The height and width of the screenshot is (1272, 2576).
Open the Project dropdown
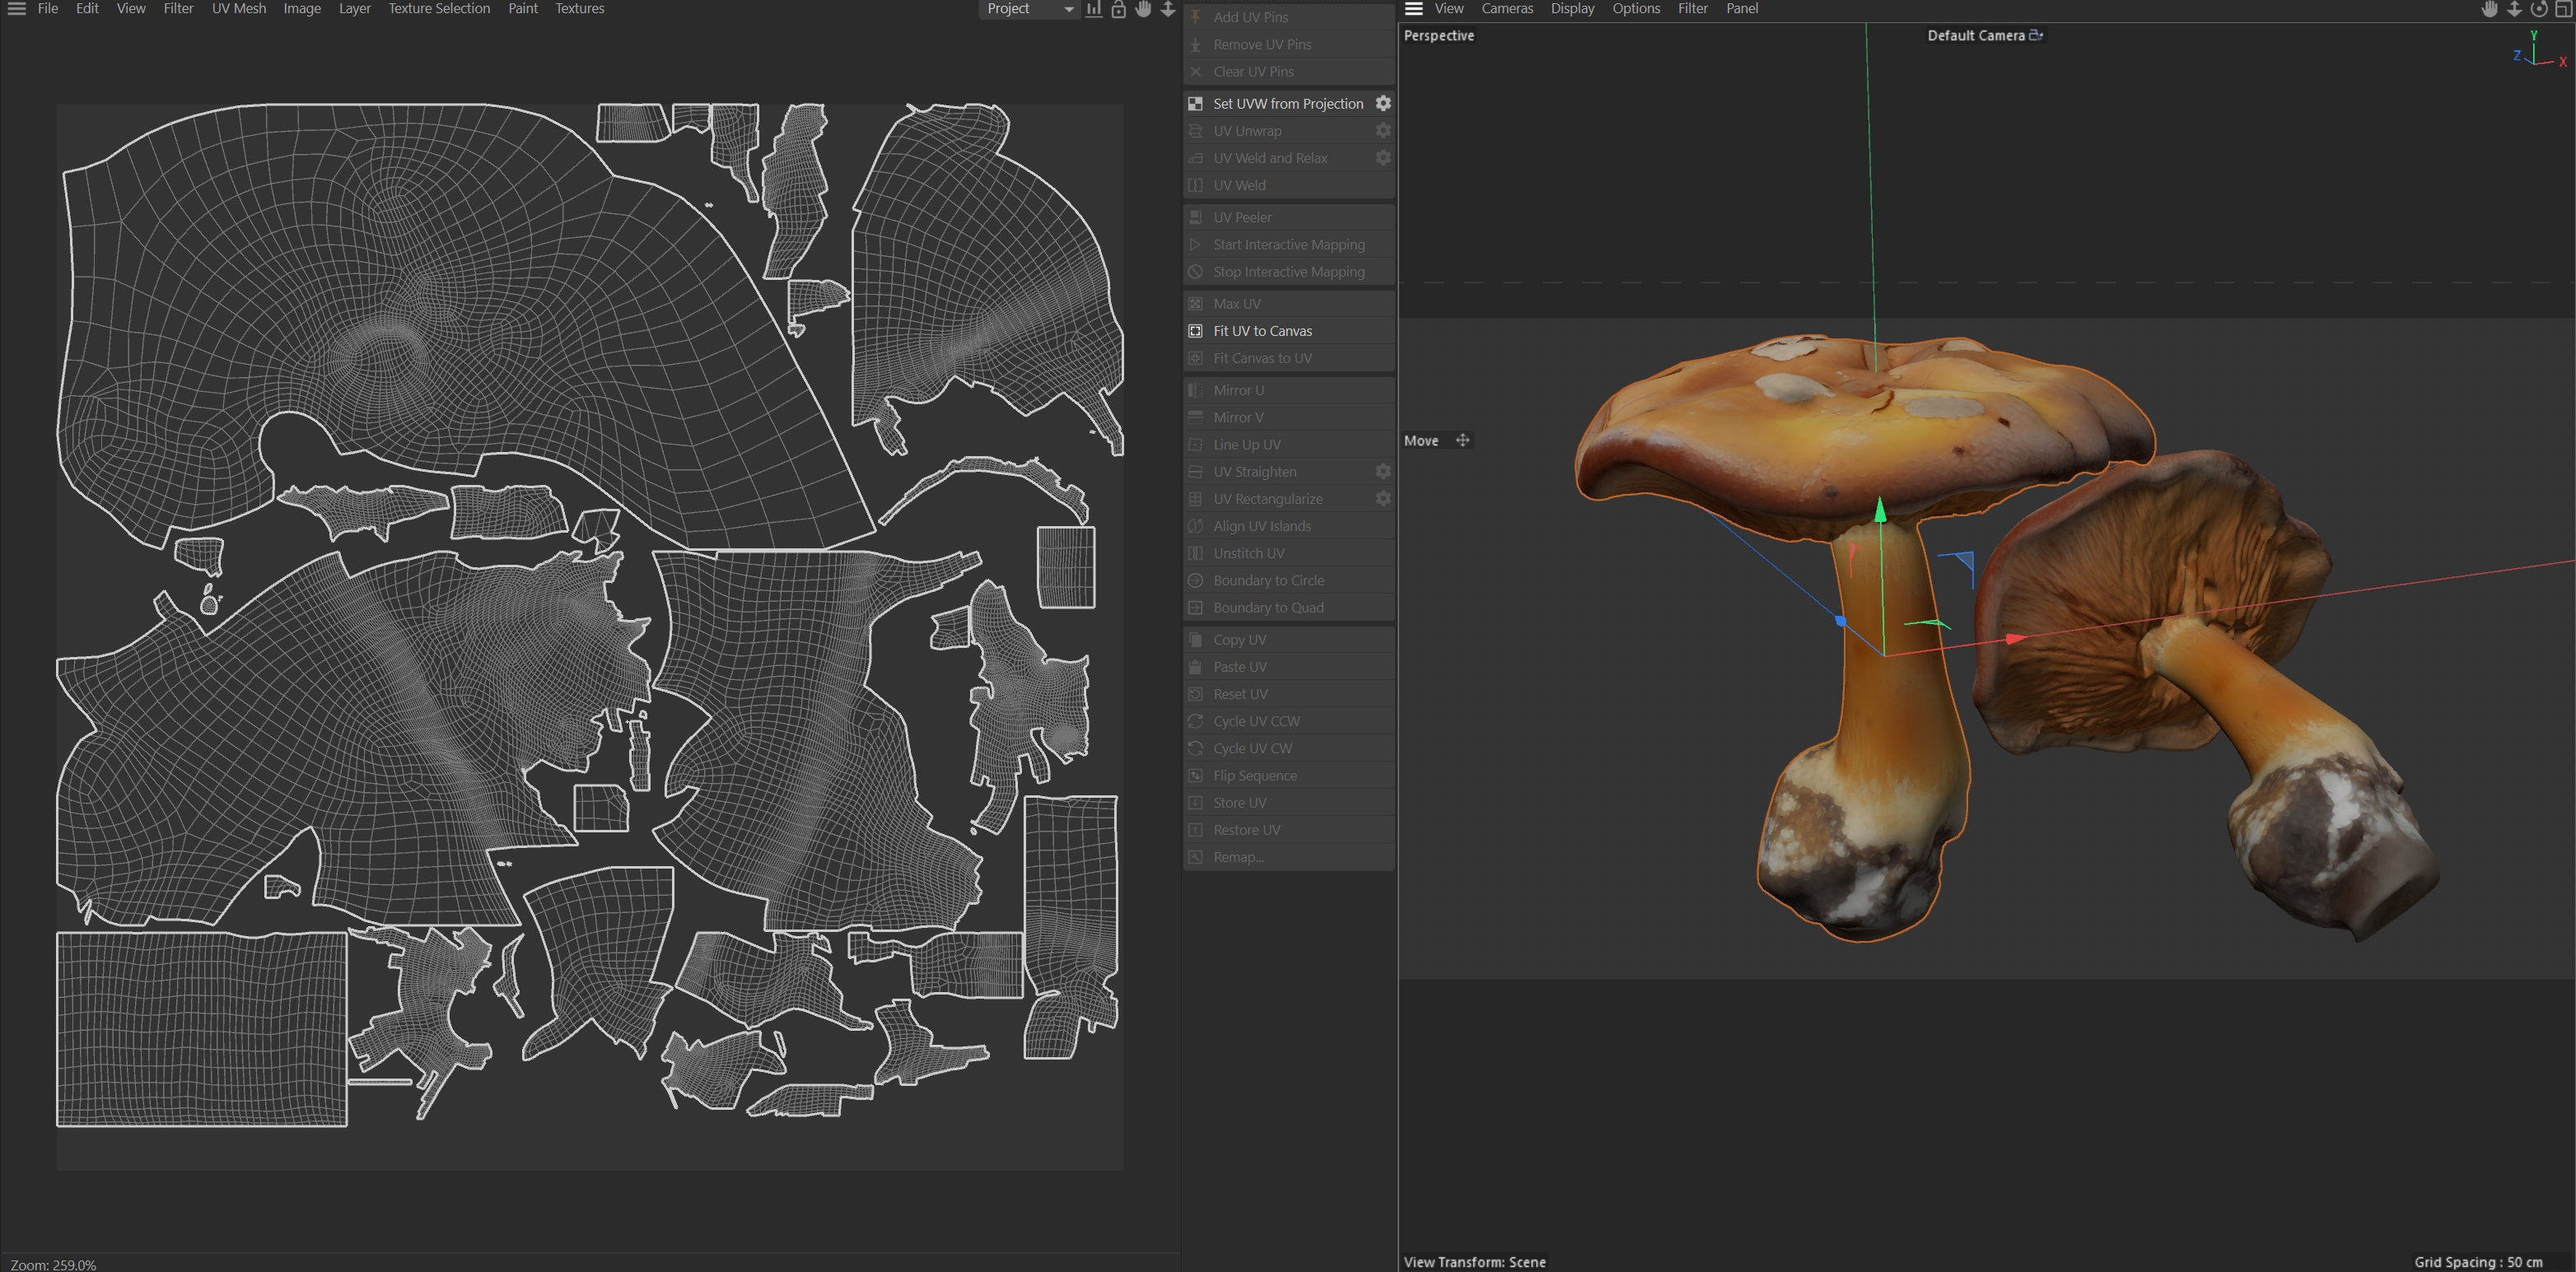tap(1028, 9)
